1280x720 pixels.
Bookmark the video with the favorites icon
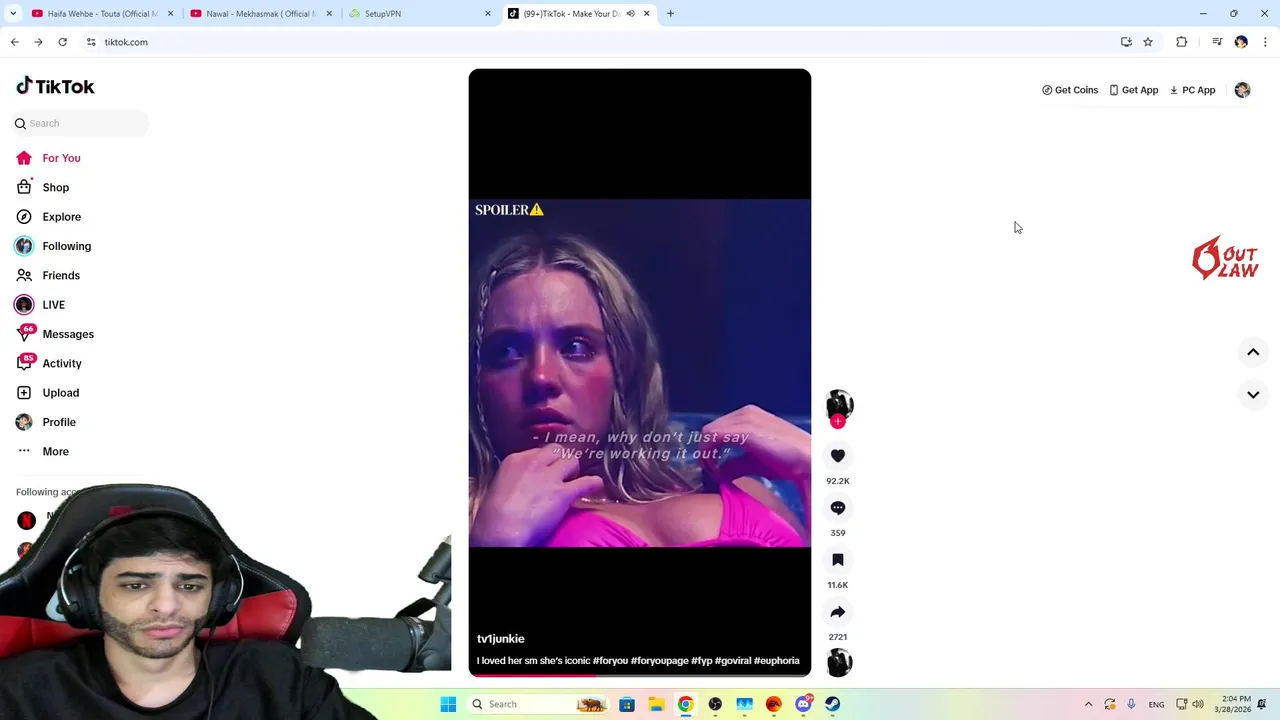(838, 560)
